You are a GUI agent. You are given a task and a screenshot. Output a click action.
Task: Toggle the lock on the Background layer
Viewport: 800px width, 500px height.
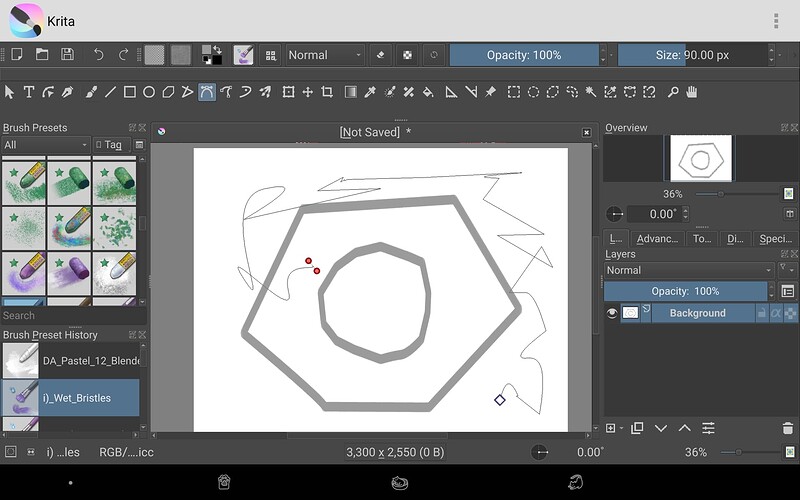point(762,313)
